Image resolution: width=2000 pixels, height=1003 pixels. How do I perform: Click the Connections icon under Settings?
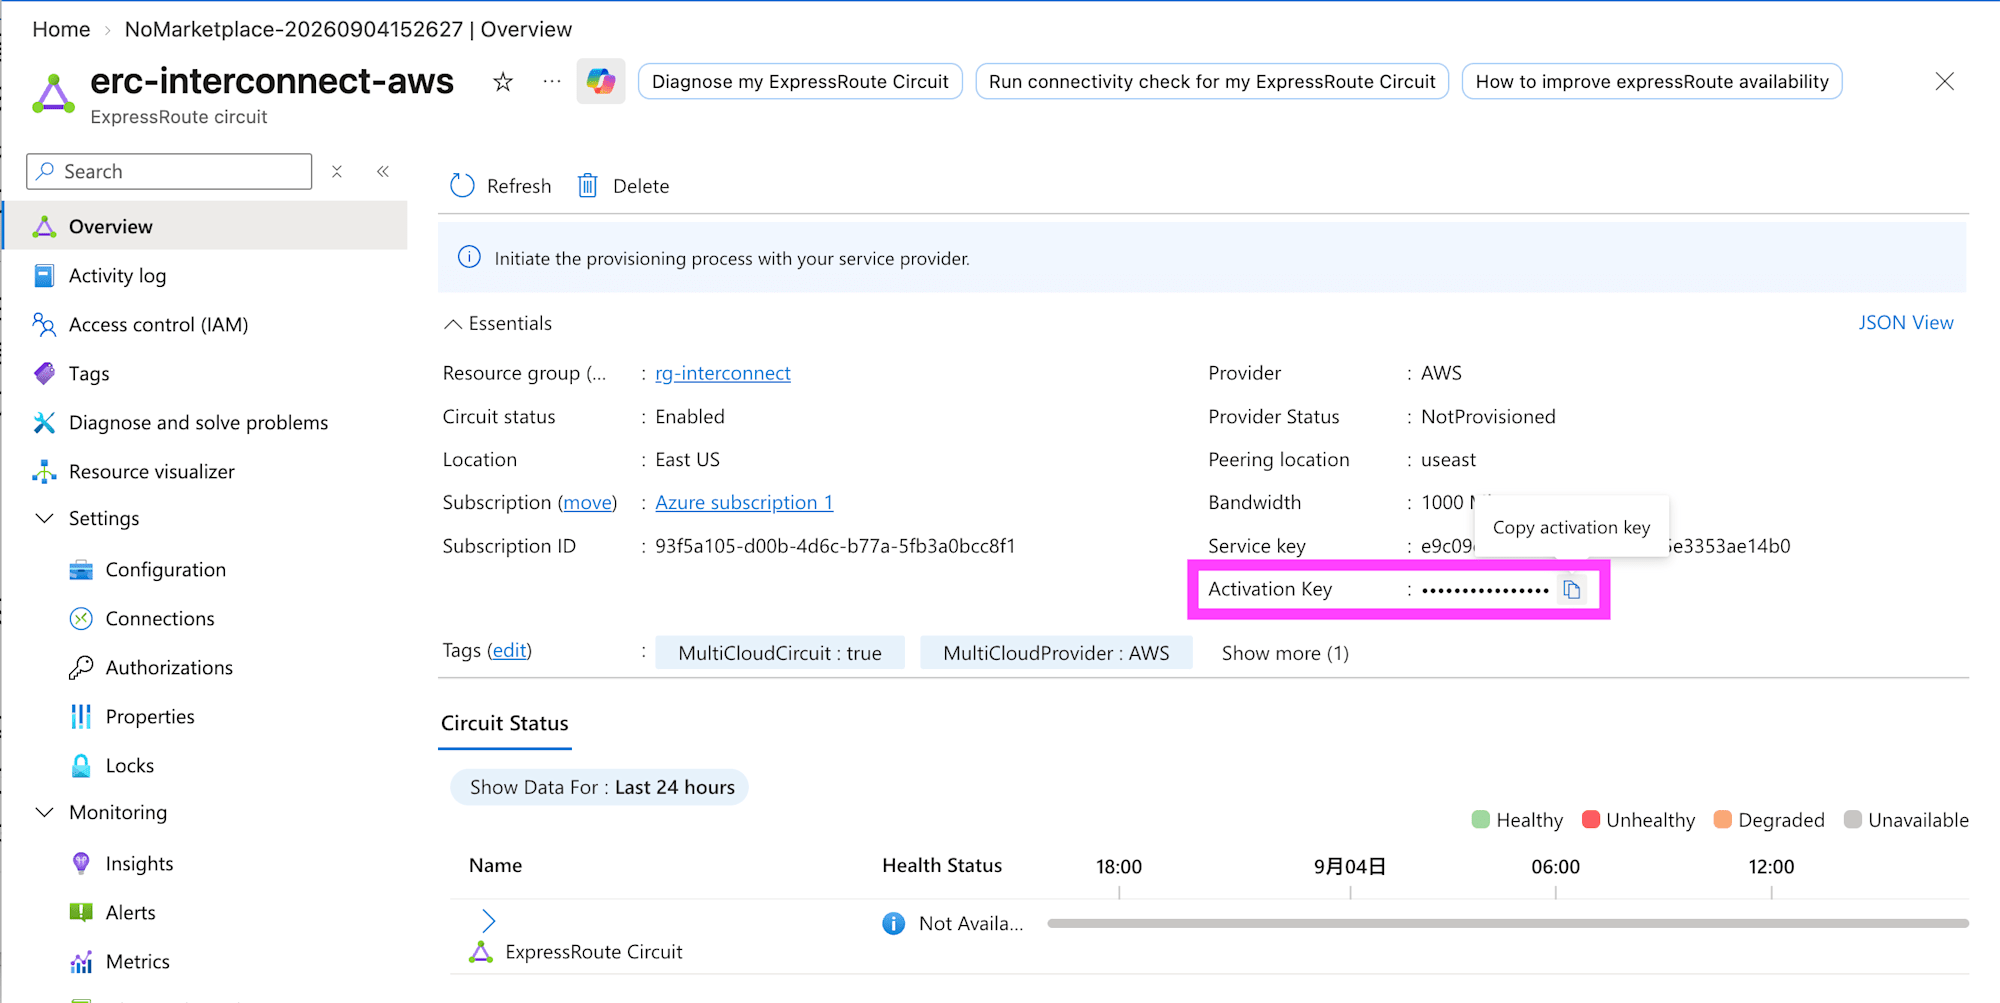(81, 619)
